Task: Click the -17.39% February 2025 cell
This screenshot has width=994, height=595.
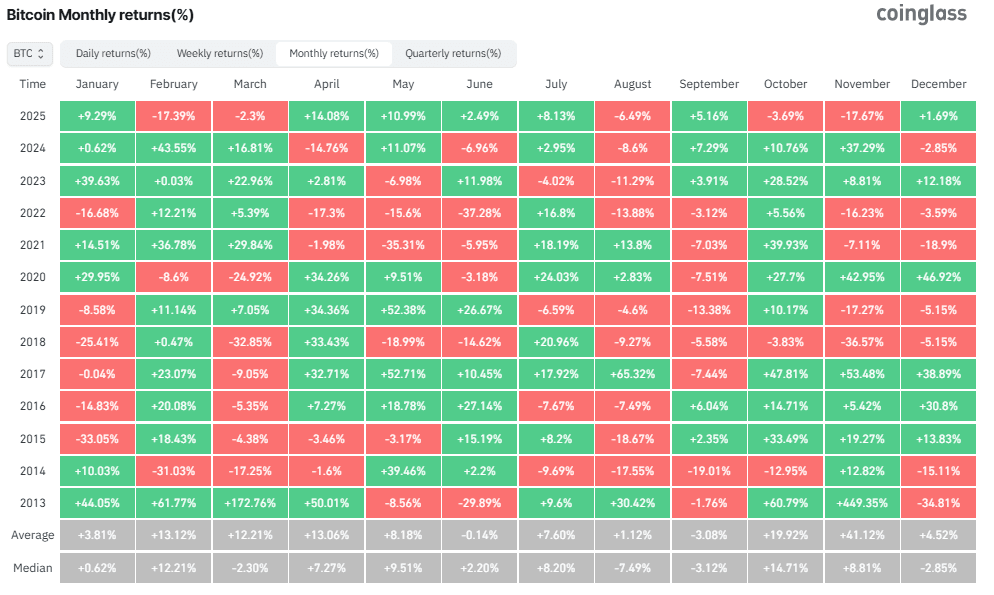Action: coord(173,116)
